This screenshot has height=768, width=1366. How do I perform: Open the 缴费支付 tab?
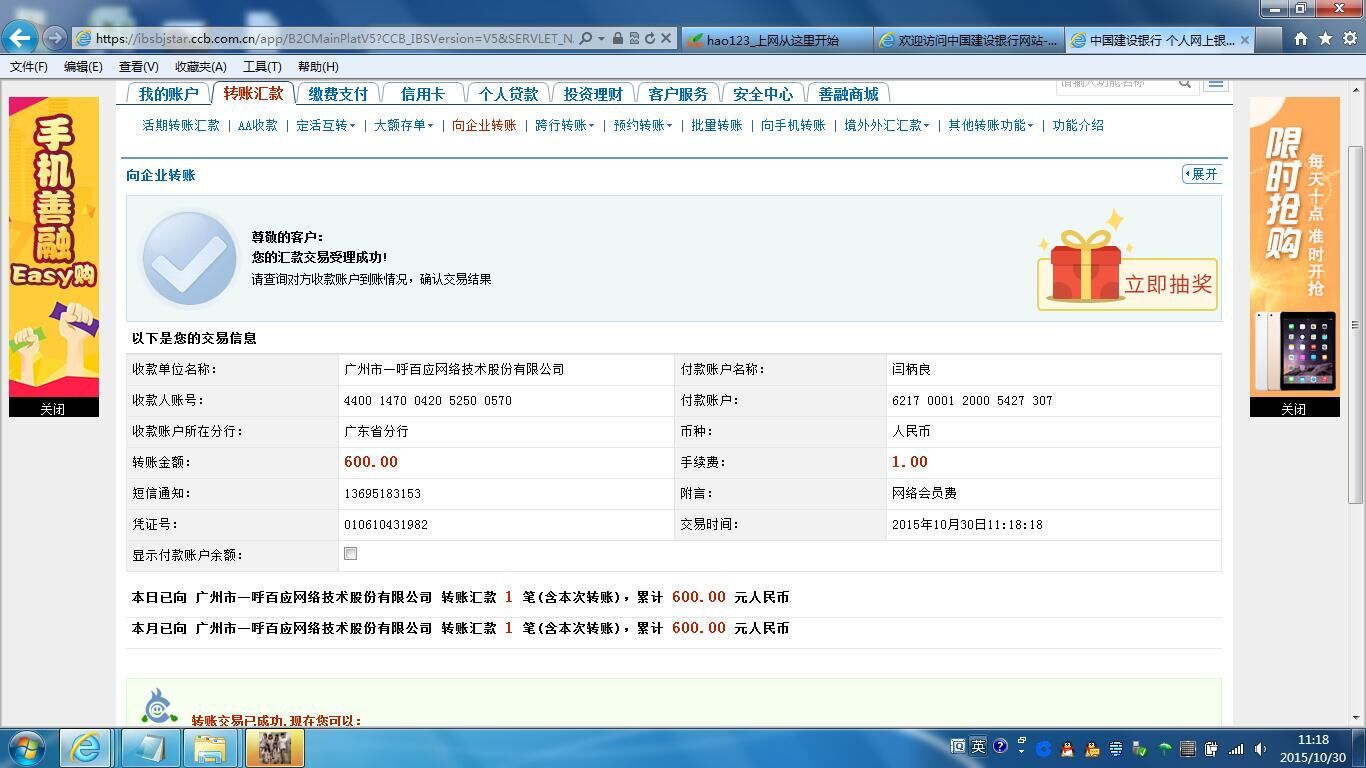coord(338,94)
